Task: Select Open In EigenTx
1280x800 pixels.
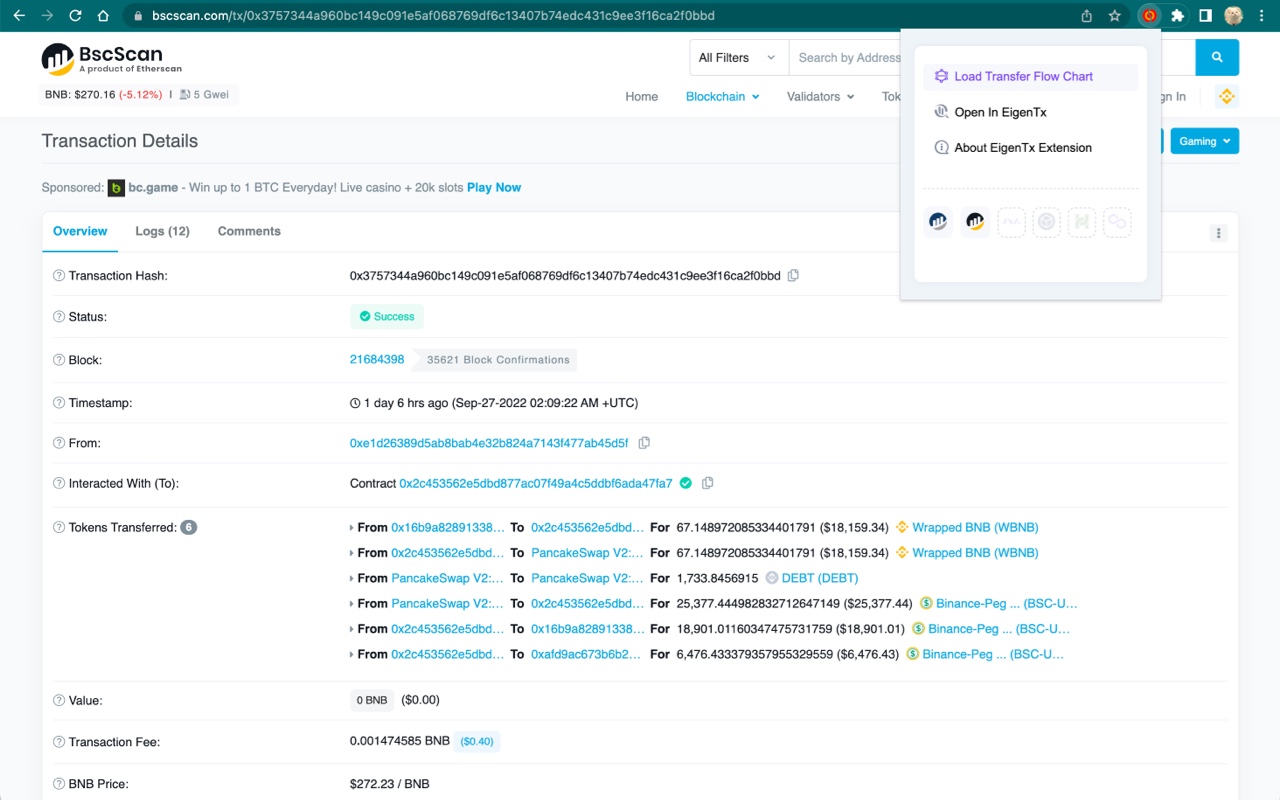Action: [1000, 112]
